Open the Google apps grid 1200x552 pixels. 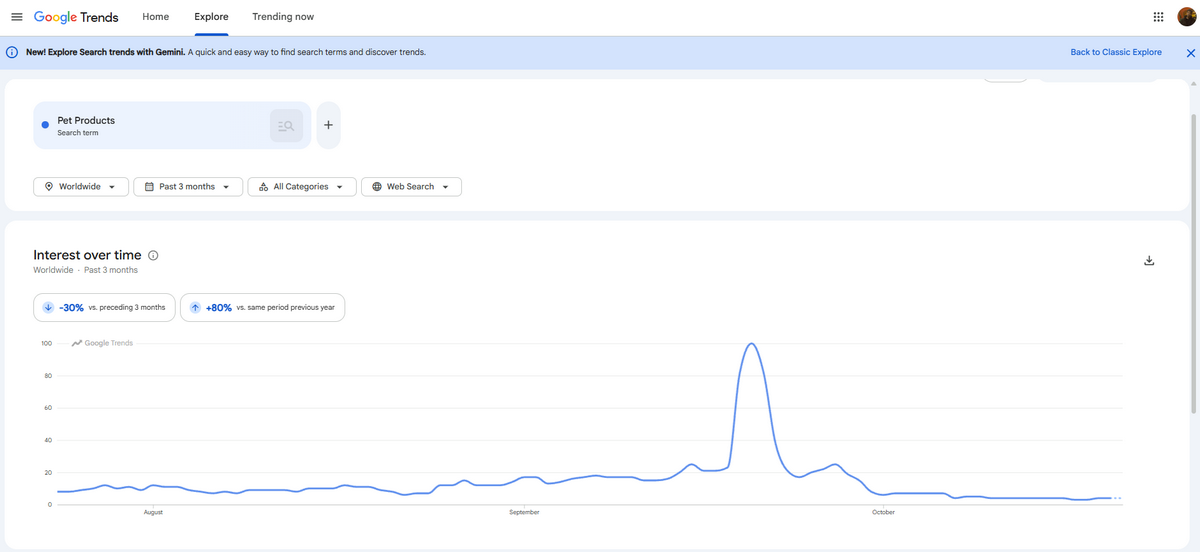[1158, 17]
